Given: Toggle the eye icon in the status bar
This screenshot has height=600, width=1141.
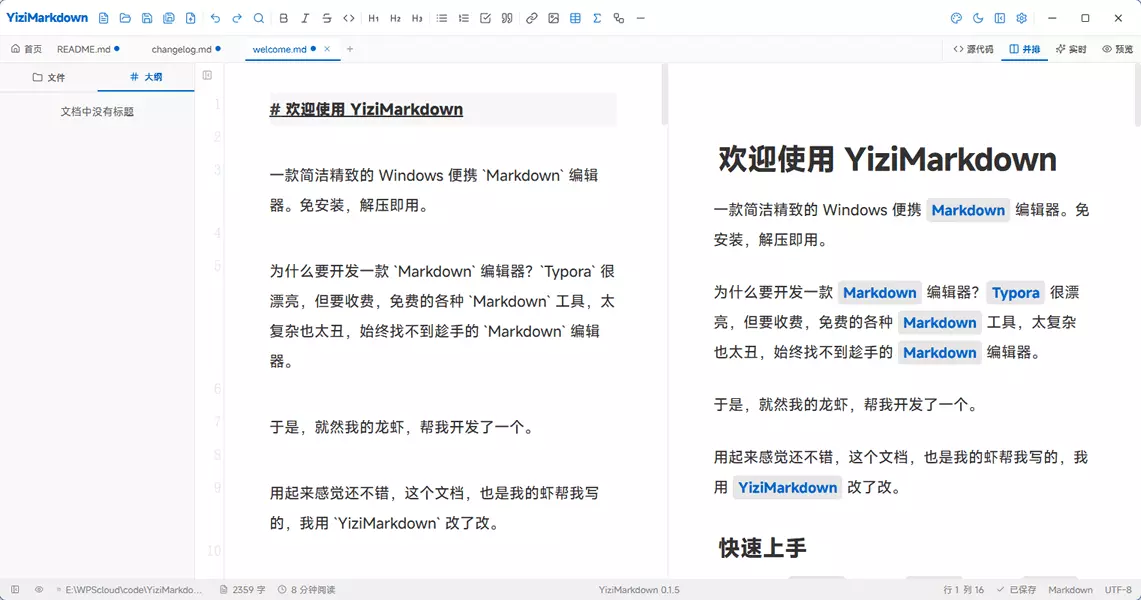Looking at the screenshot, I should (39, 590).
